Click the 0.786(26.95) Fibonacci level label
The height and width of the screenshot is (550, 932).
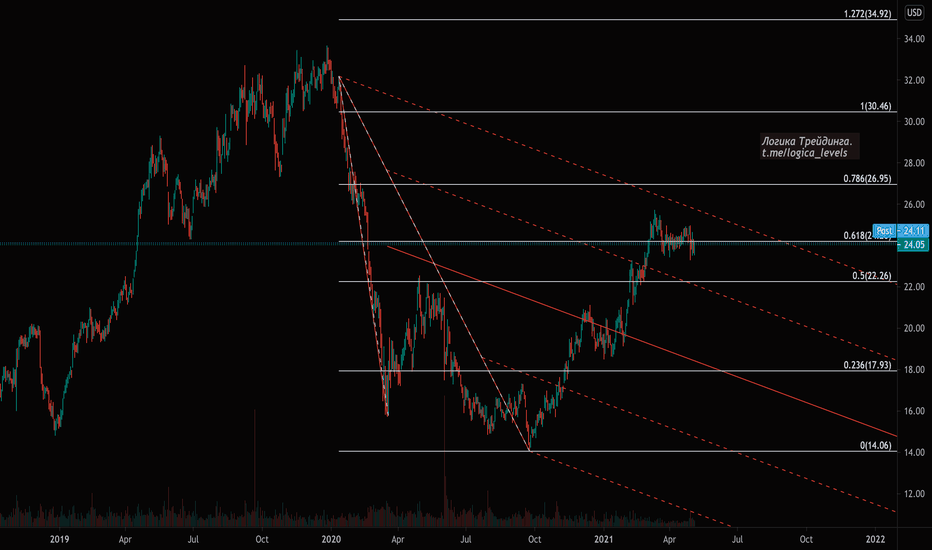[867, 178]
